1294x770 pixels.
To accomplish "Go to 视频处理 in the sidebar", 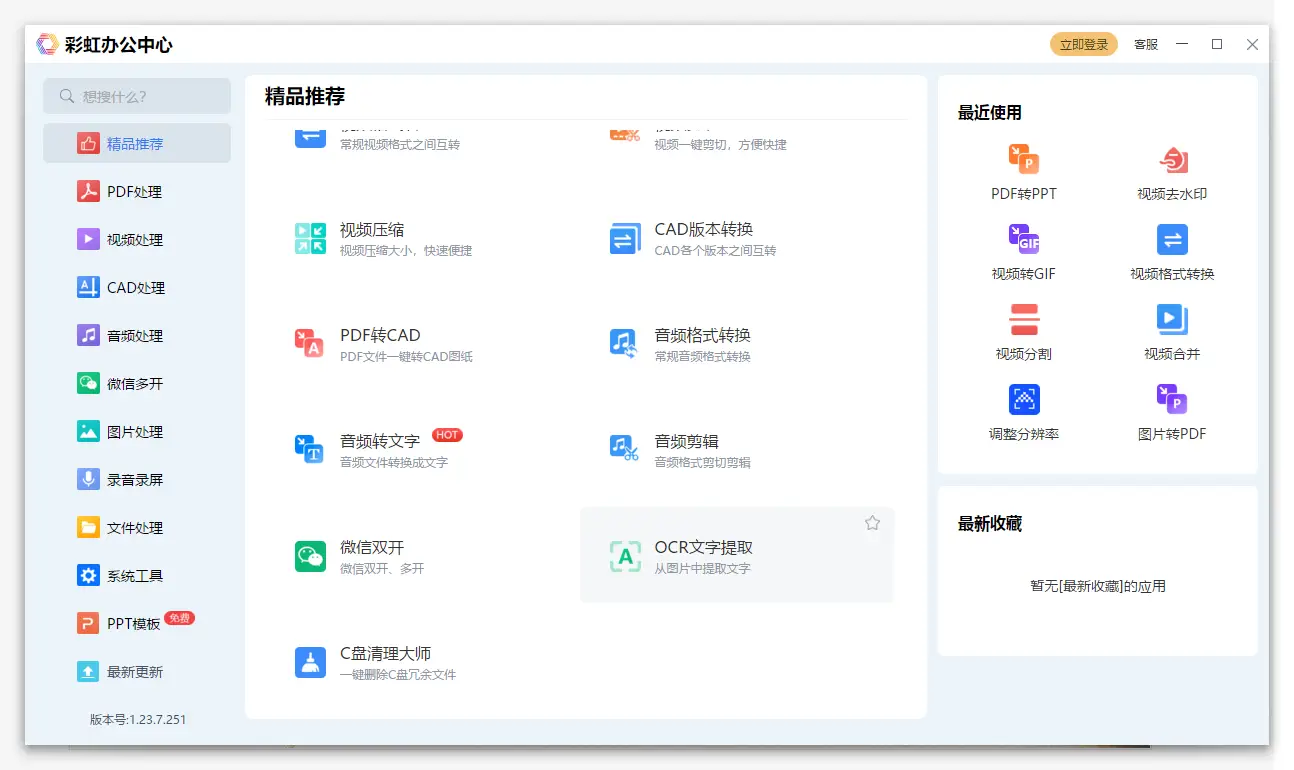I will (x=135, y=240).
